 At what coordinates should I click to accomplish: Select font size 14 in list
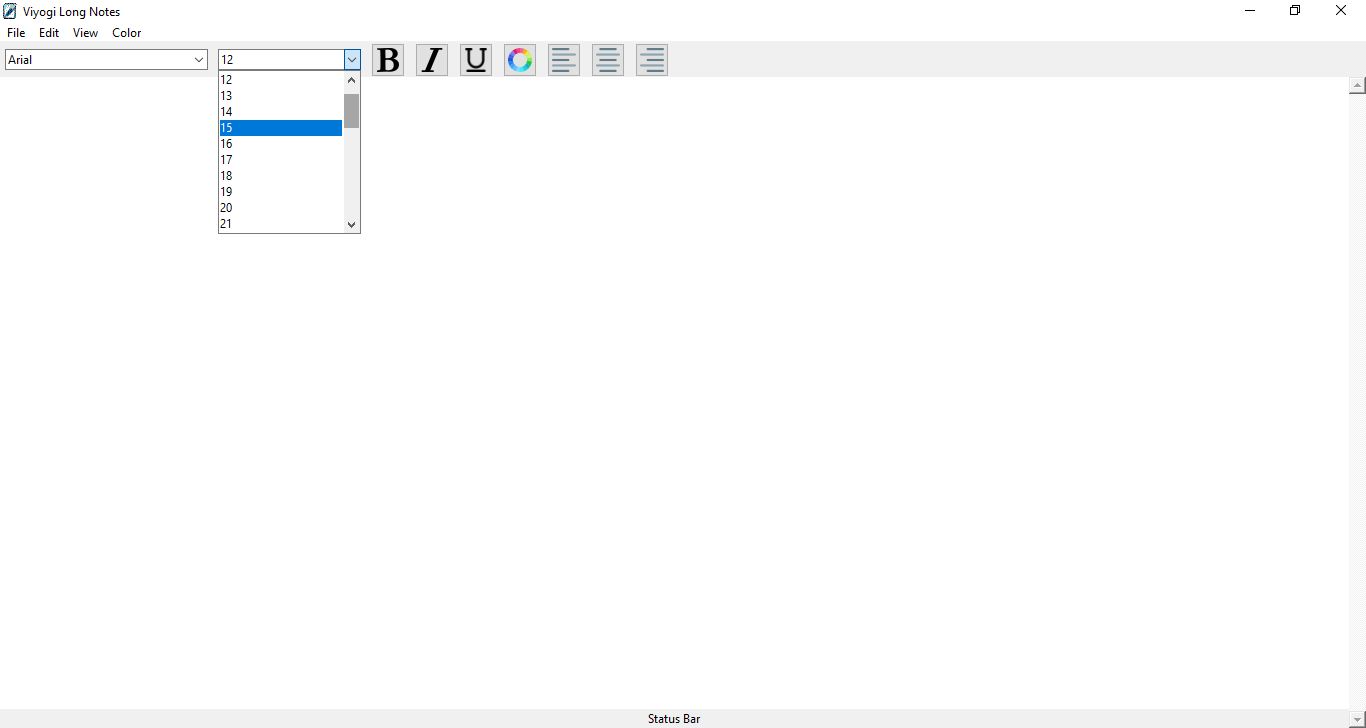(281, 112)
